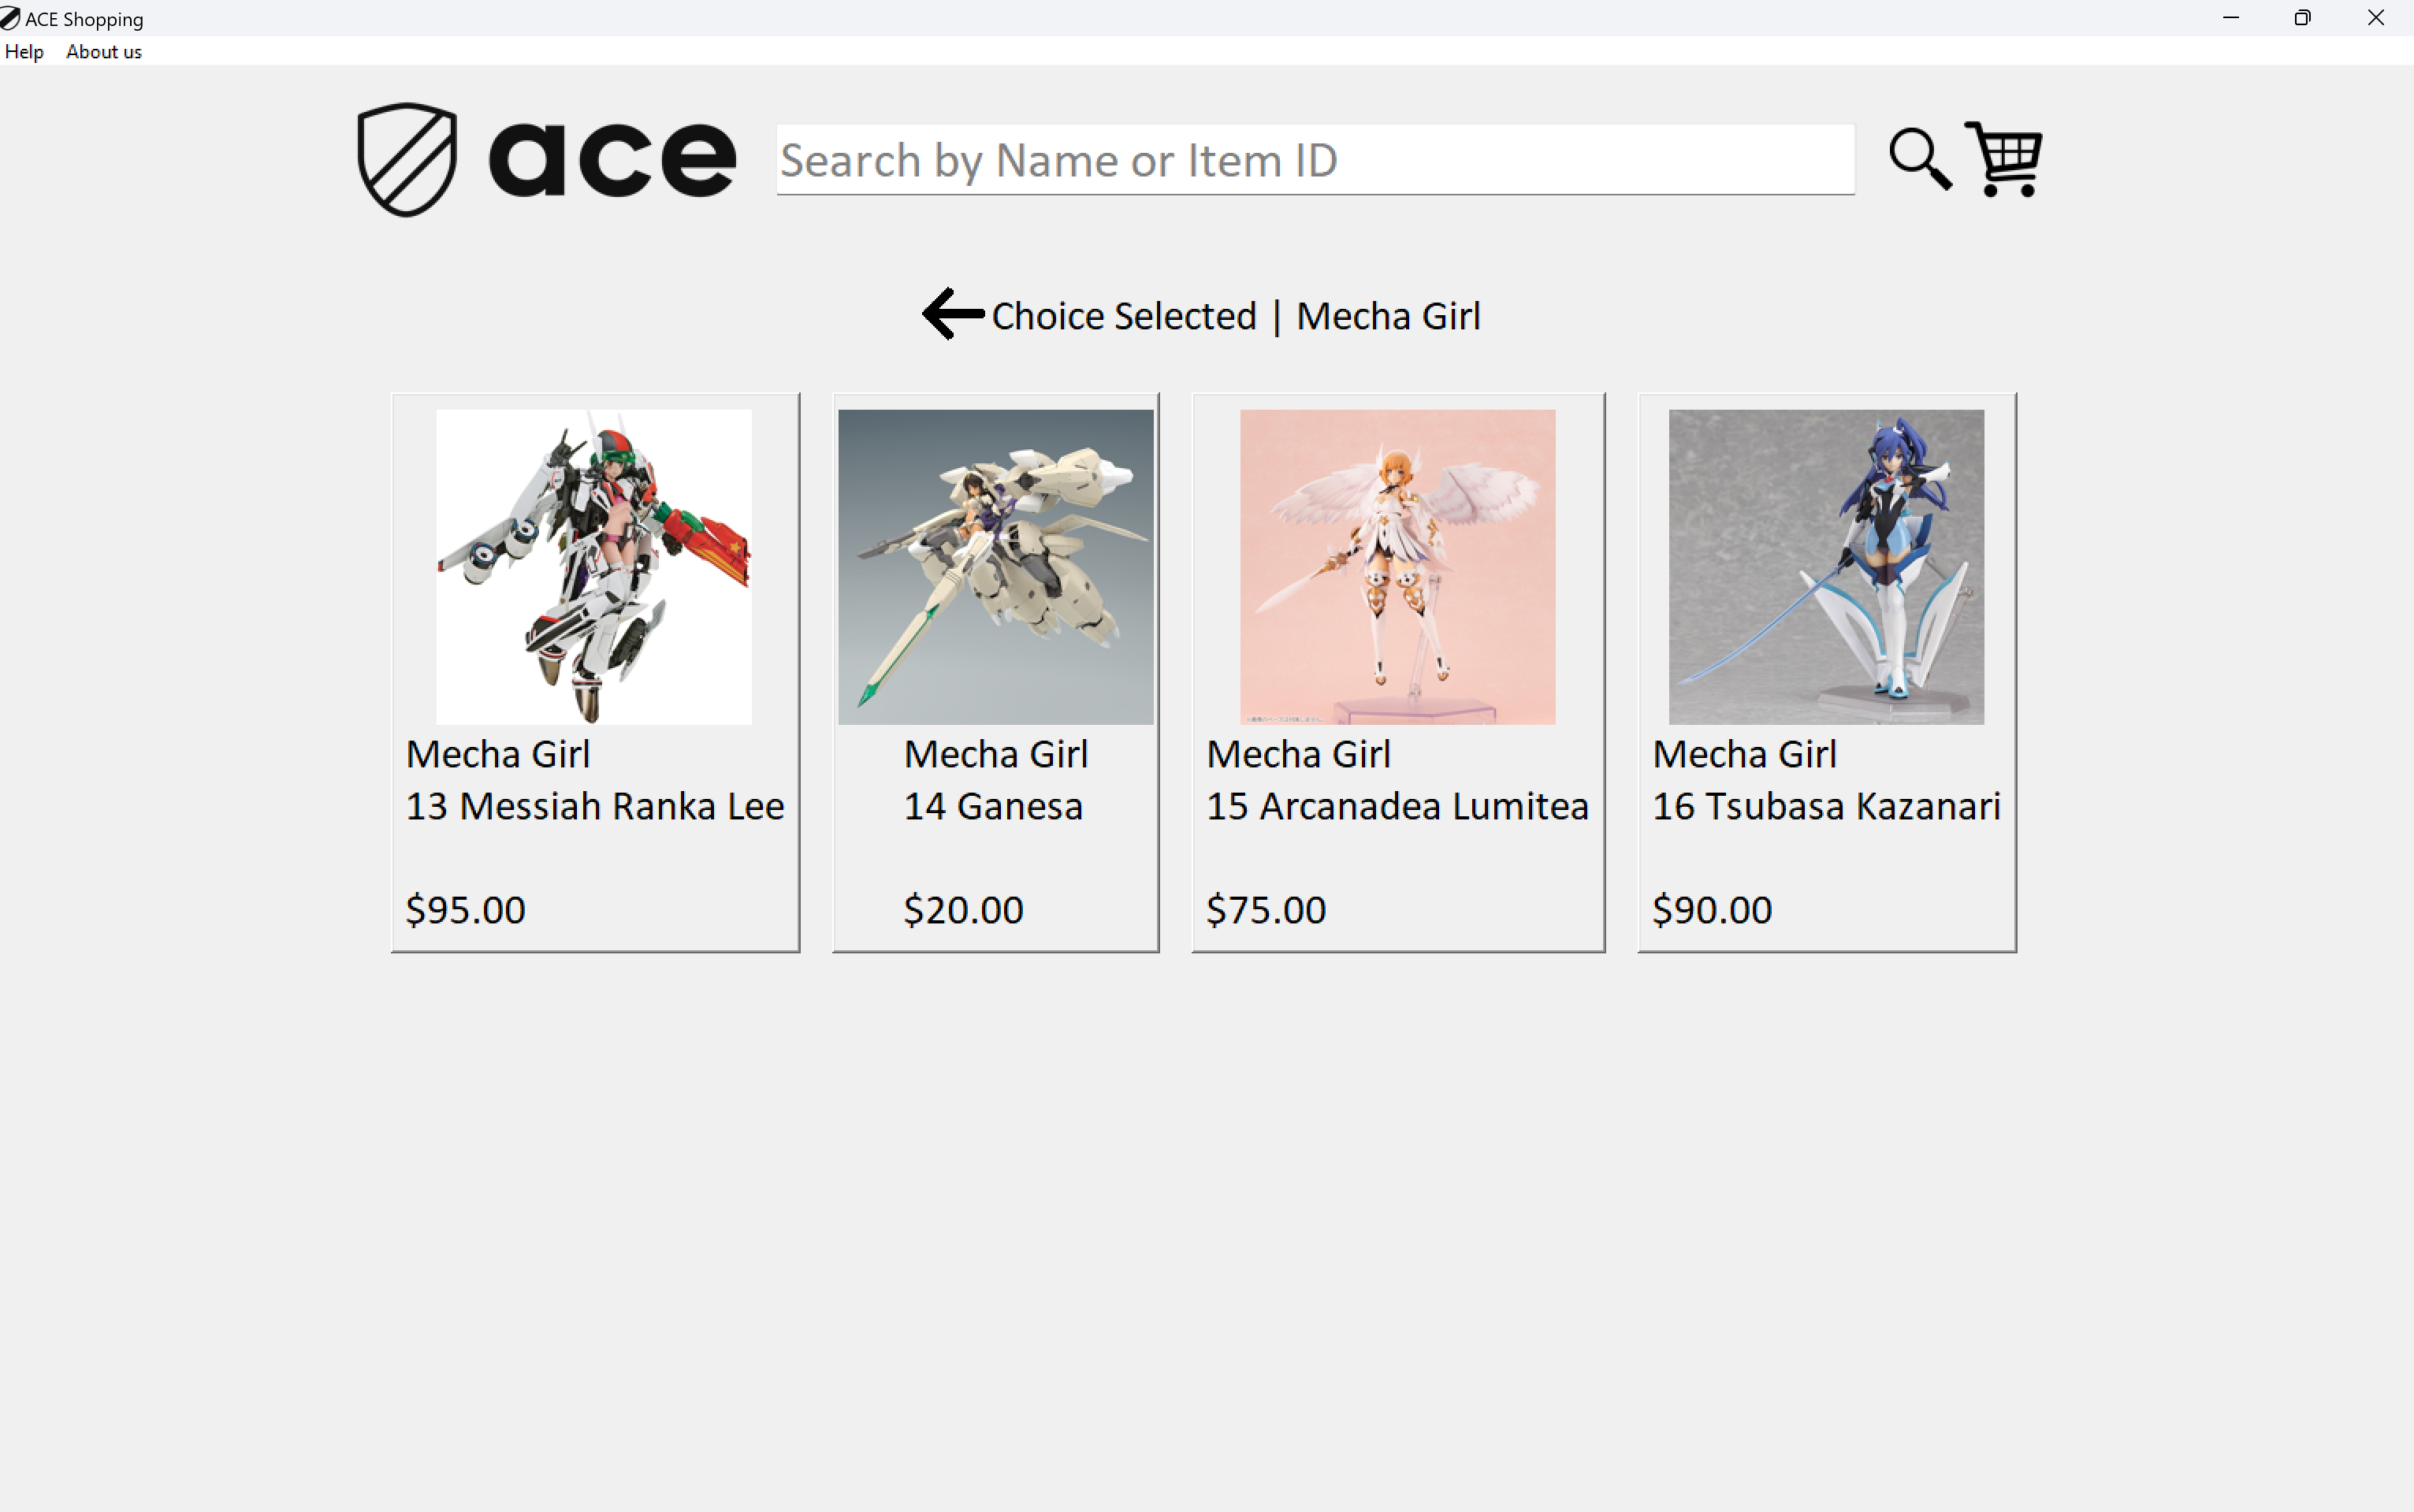Image resolution: width=2414 pixels, height=1512 pixels.
Task: Click the ACE Shopping title bar icon
Action: click(10, 18)
